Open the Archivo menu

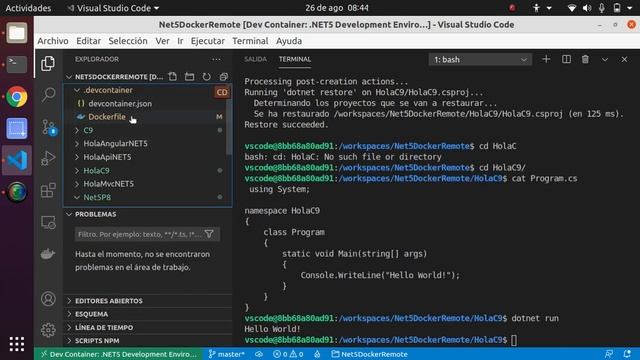53,41
